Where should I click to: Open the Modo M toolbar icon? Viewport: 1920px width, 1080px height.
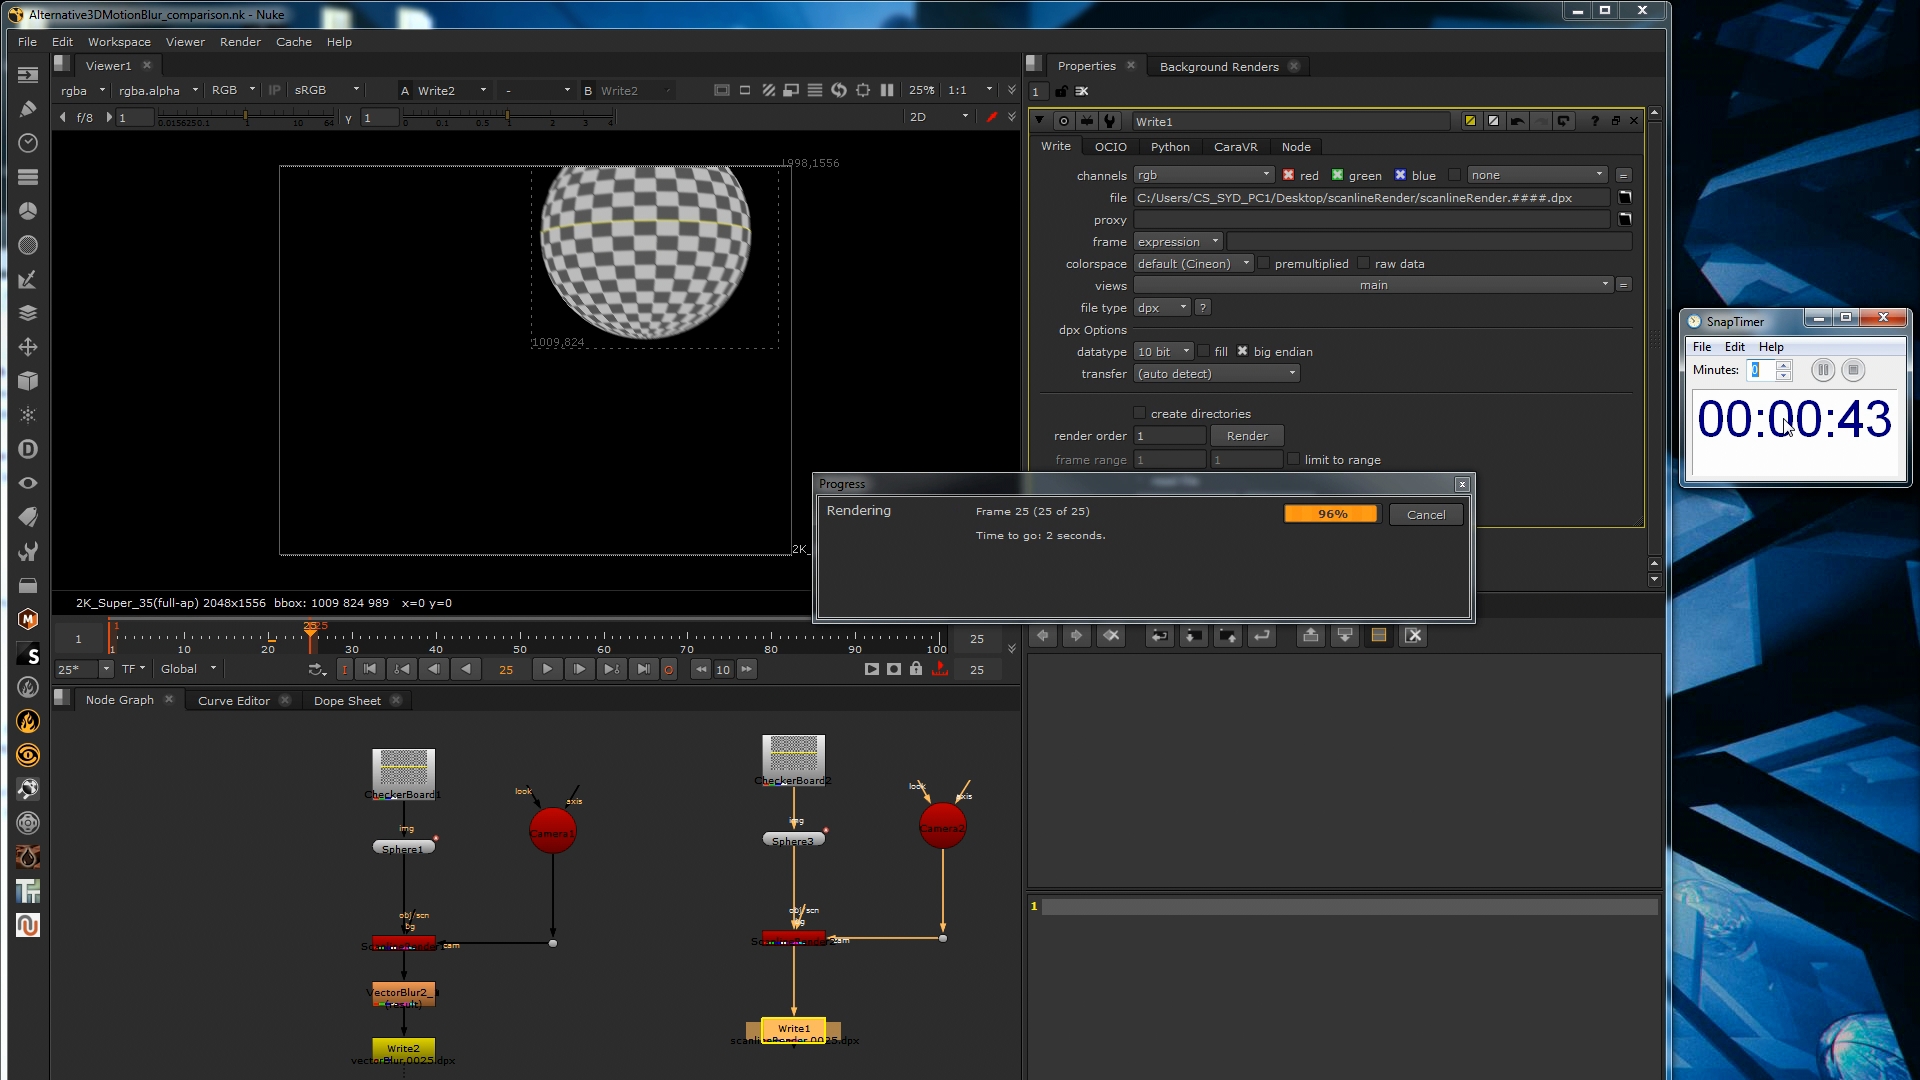pos(28,619)
